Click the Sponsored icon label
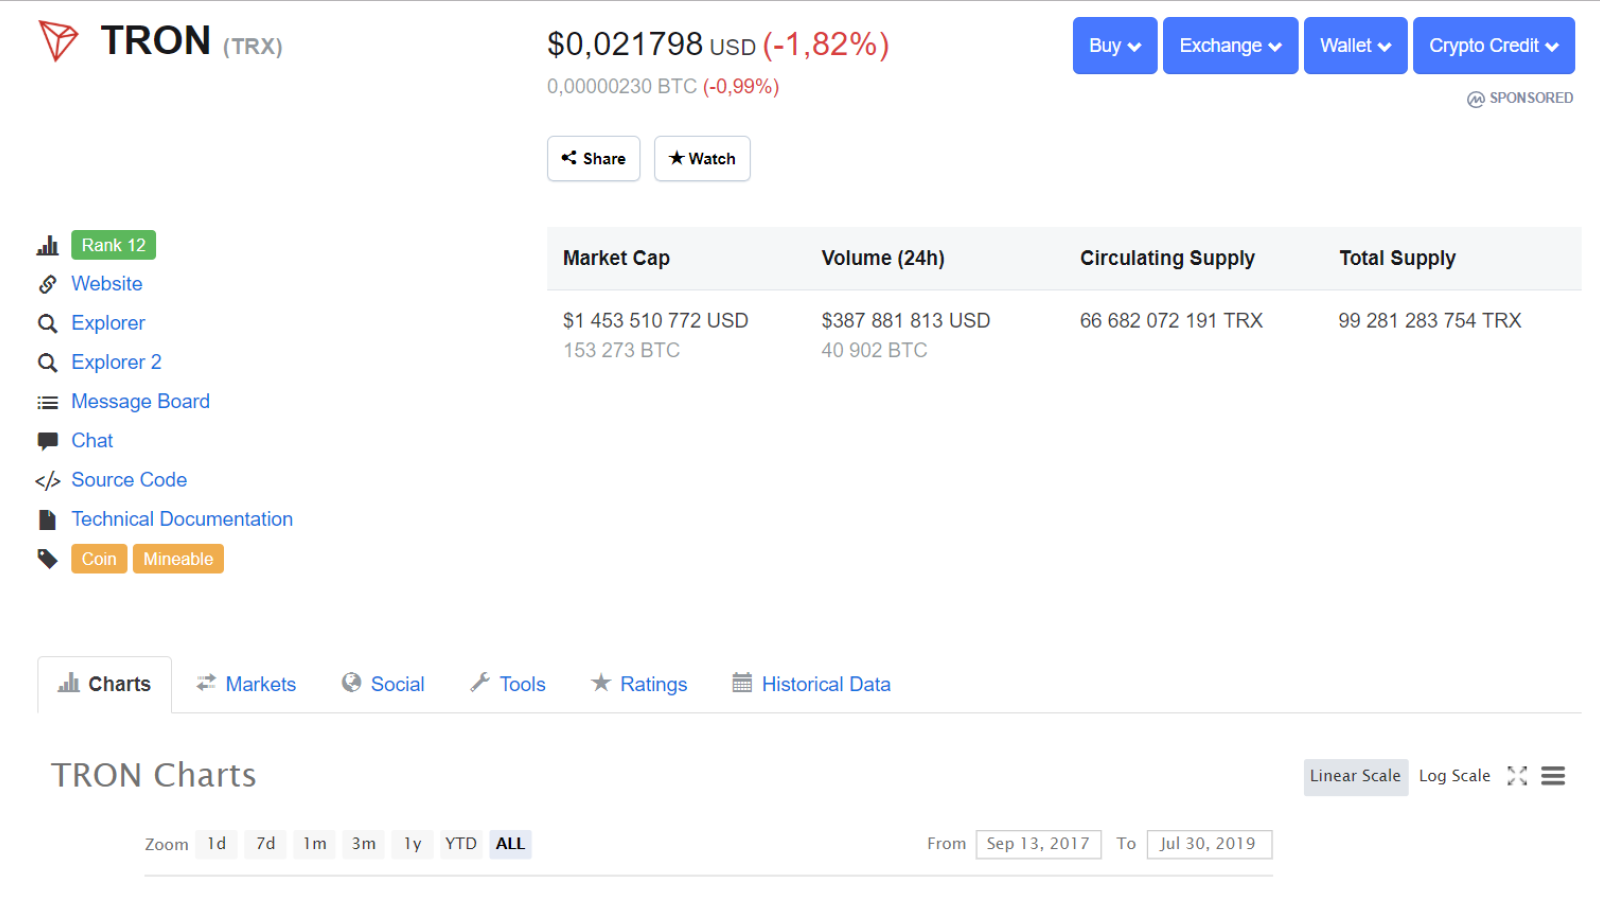This screenshot has width=1600, height=900. (x=1520, y=98)
